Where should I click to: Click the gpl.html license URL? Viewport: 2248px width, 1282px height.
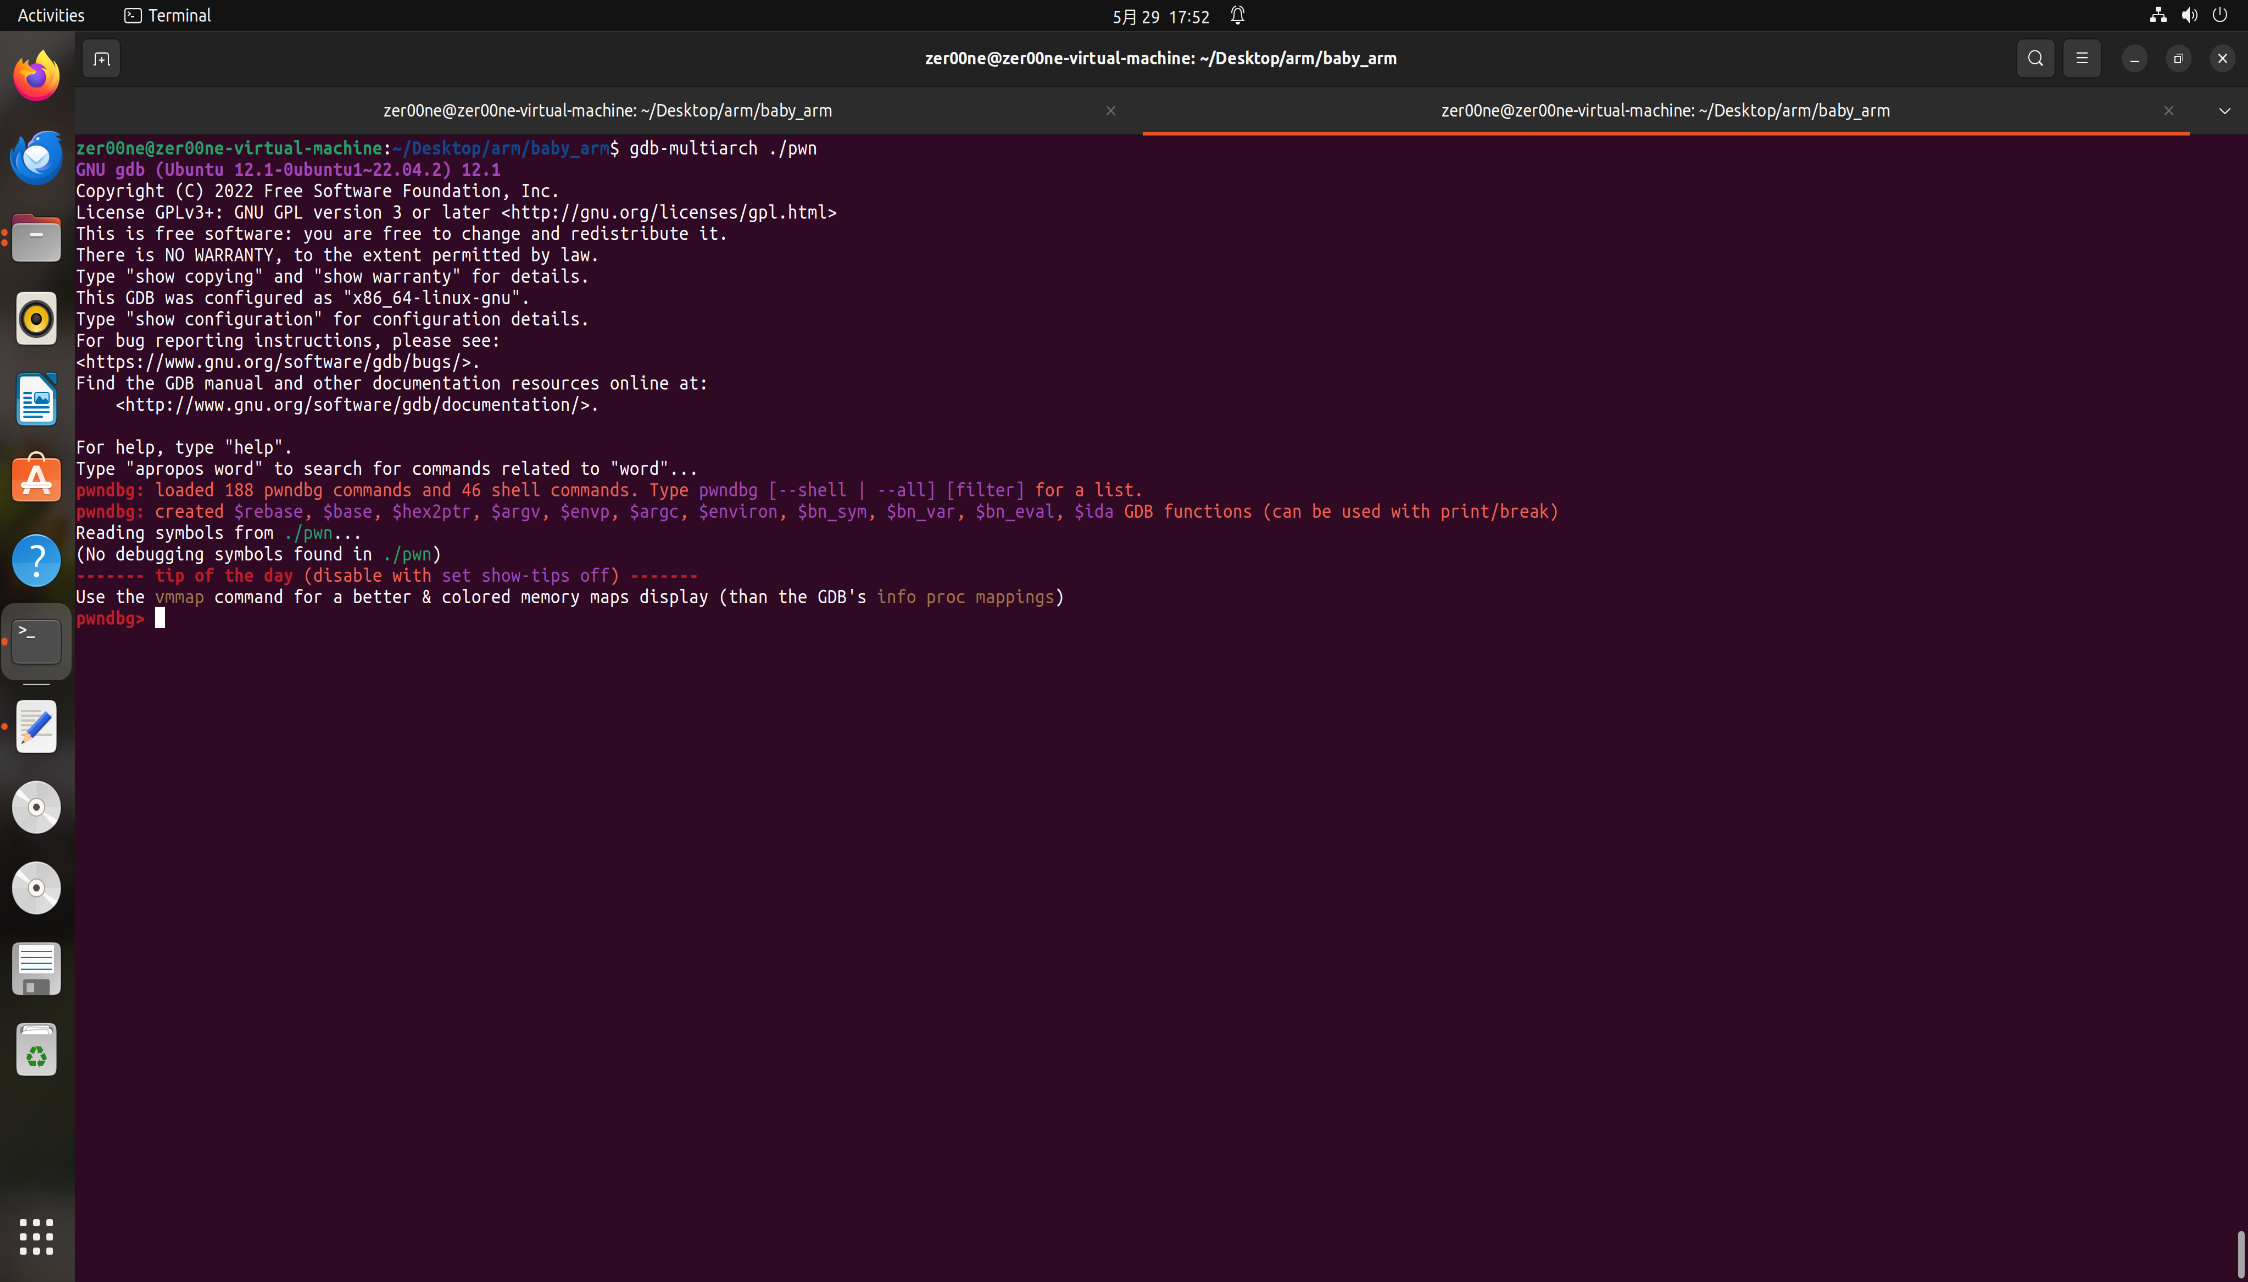(669, 213)
